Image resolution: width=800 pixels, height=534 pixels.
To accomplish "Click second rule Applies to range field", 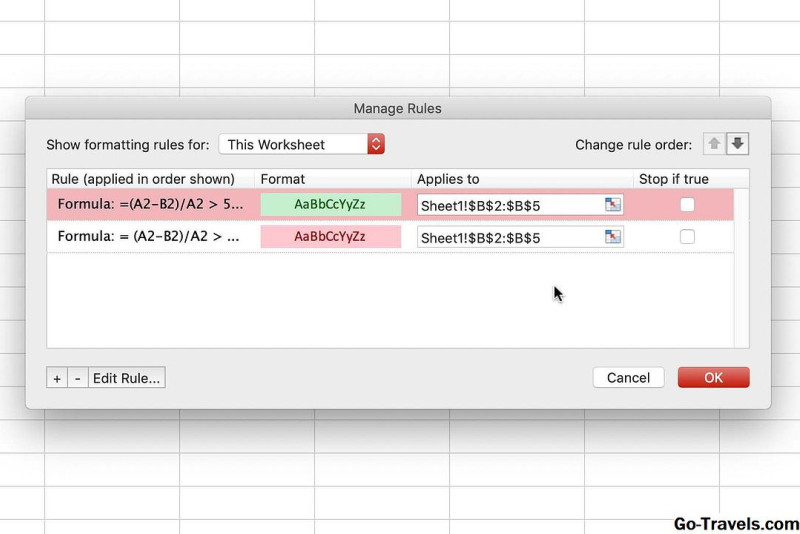I will 520,237.
